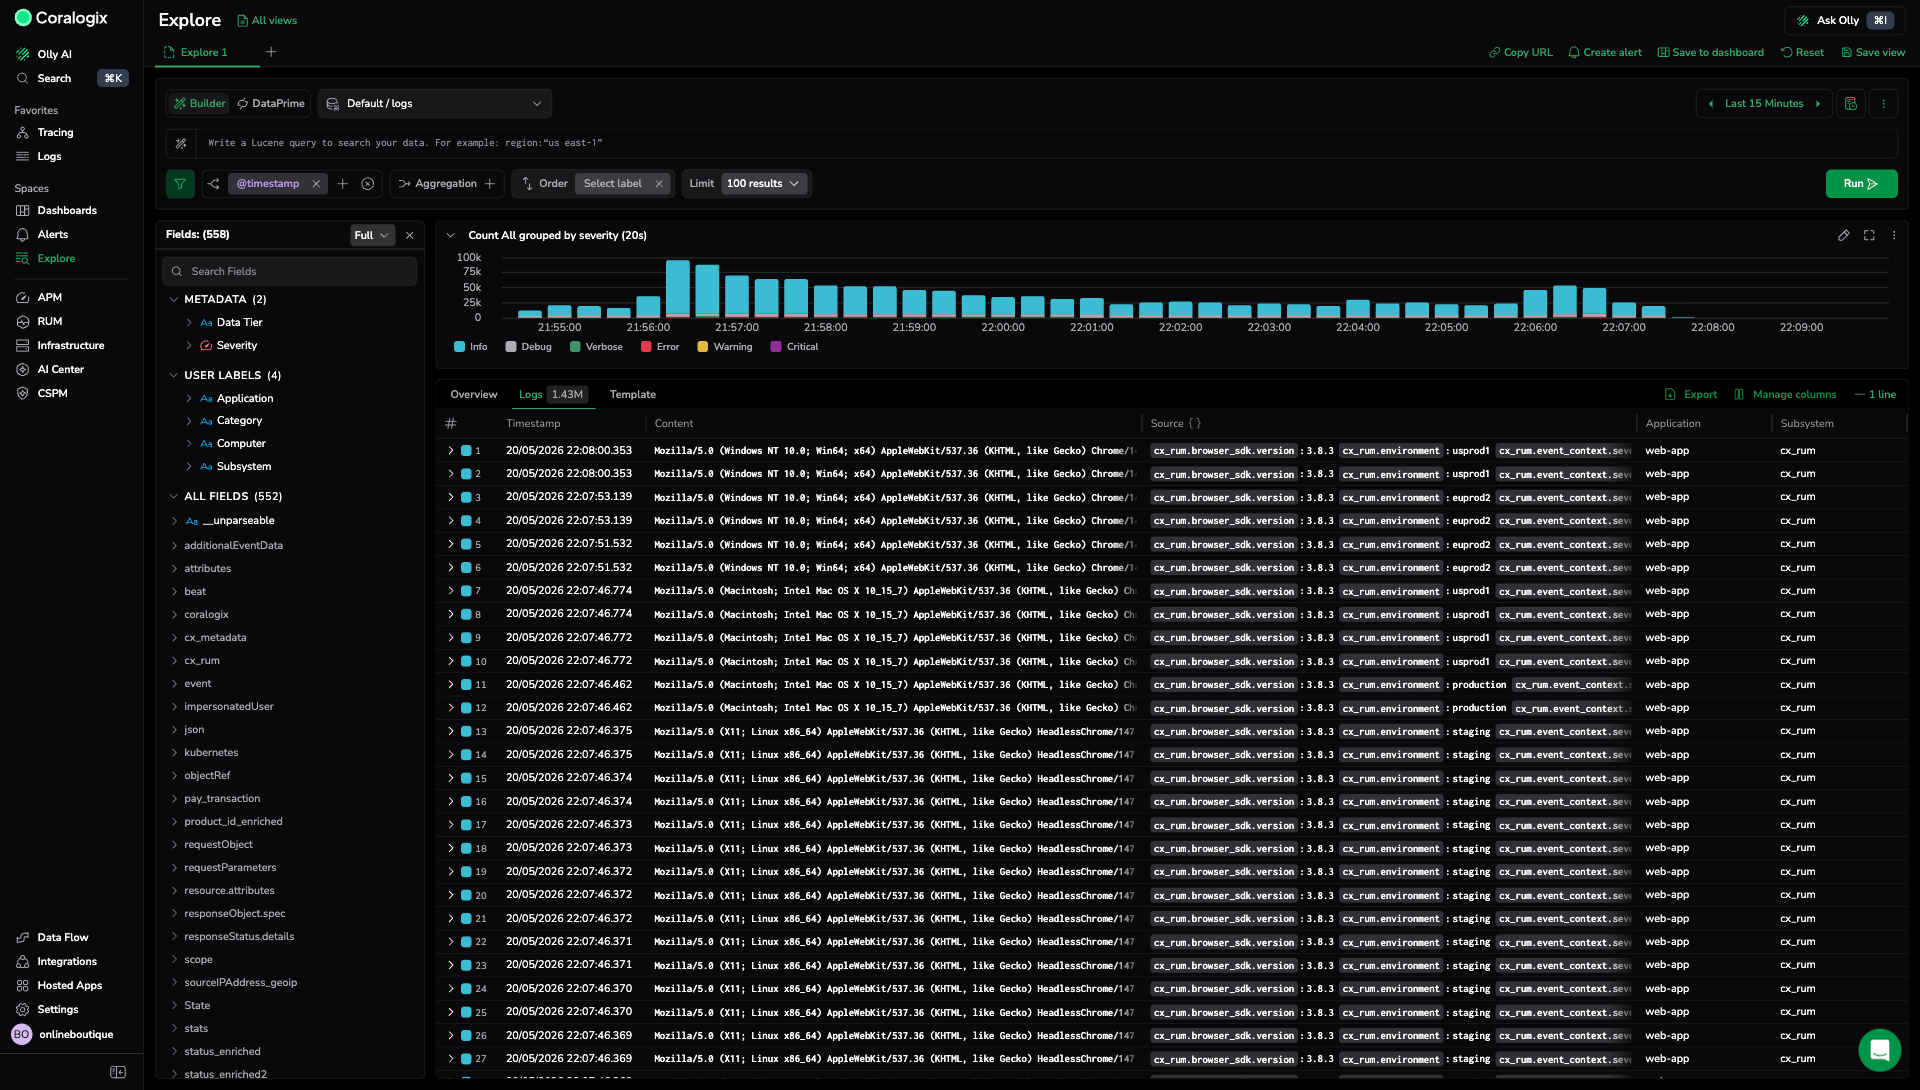Image resolution: width=1920 pixels, height=1090 pixels.
Task: Open All views
Action: point(267,20)
